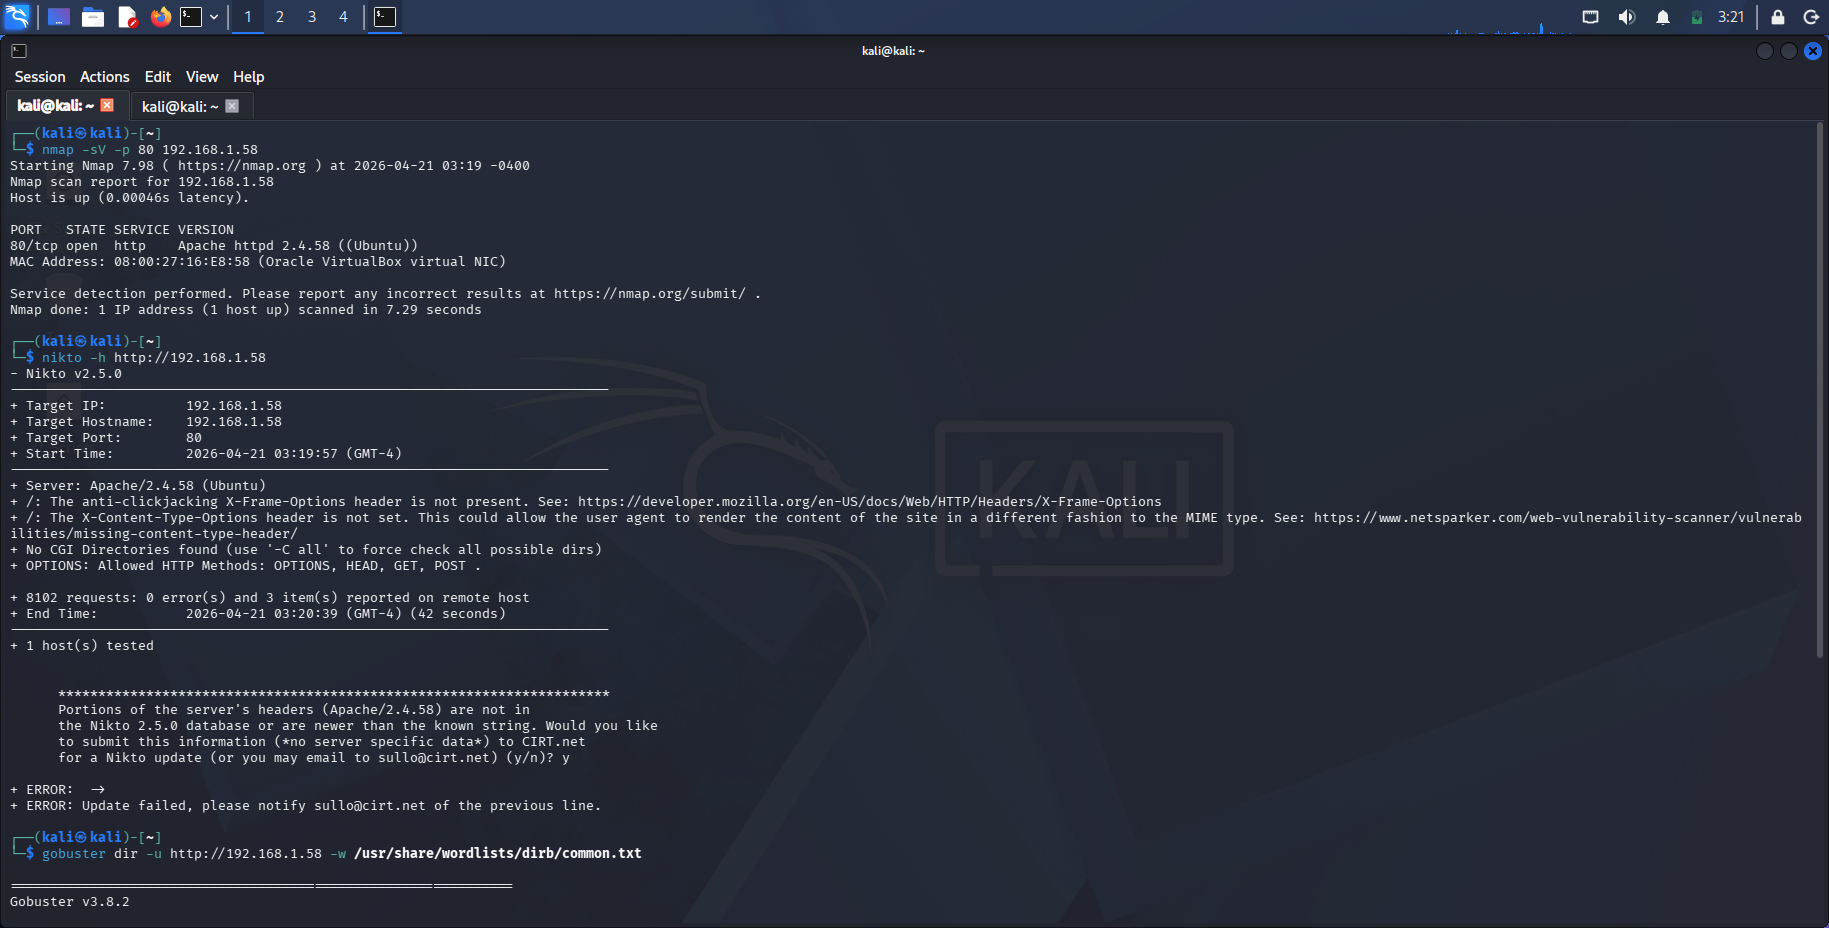Switch to workspace 2
The height and width of the screenshot is (928, 1829).
coord(280,17)
